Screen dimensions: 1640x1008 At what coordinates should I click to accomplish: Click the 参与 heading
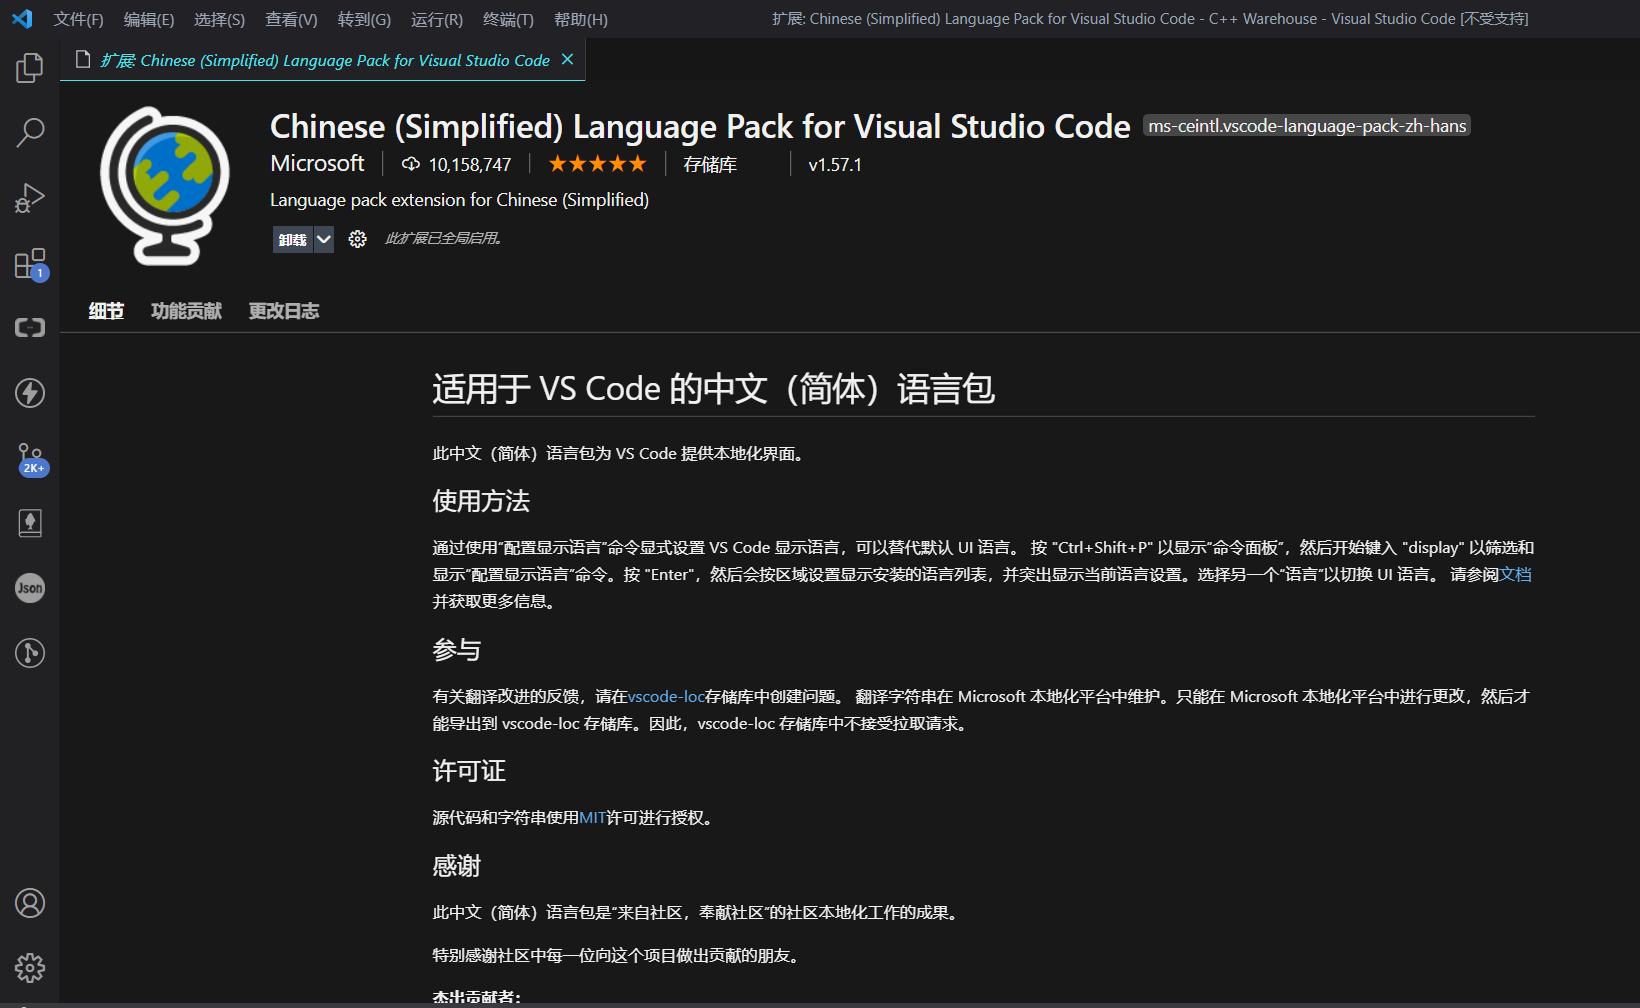[457, 650]
